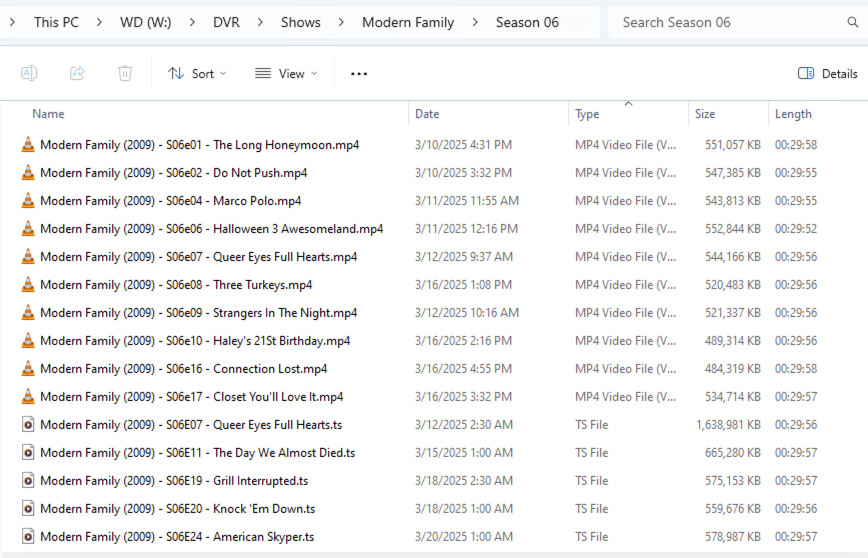Click VLC icon of Closet You'll Love It.mp4

(x=28, y=396)
